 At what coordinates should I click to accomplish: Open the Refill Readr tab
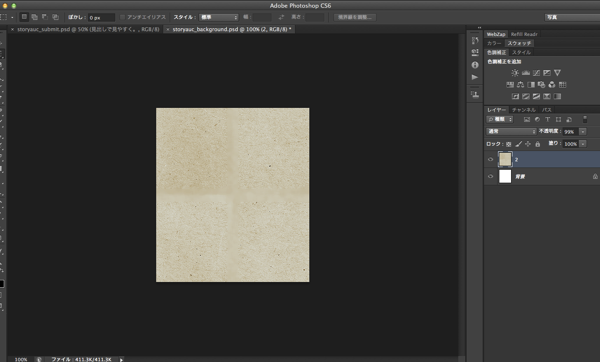click(524, 34)
